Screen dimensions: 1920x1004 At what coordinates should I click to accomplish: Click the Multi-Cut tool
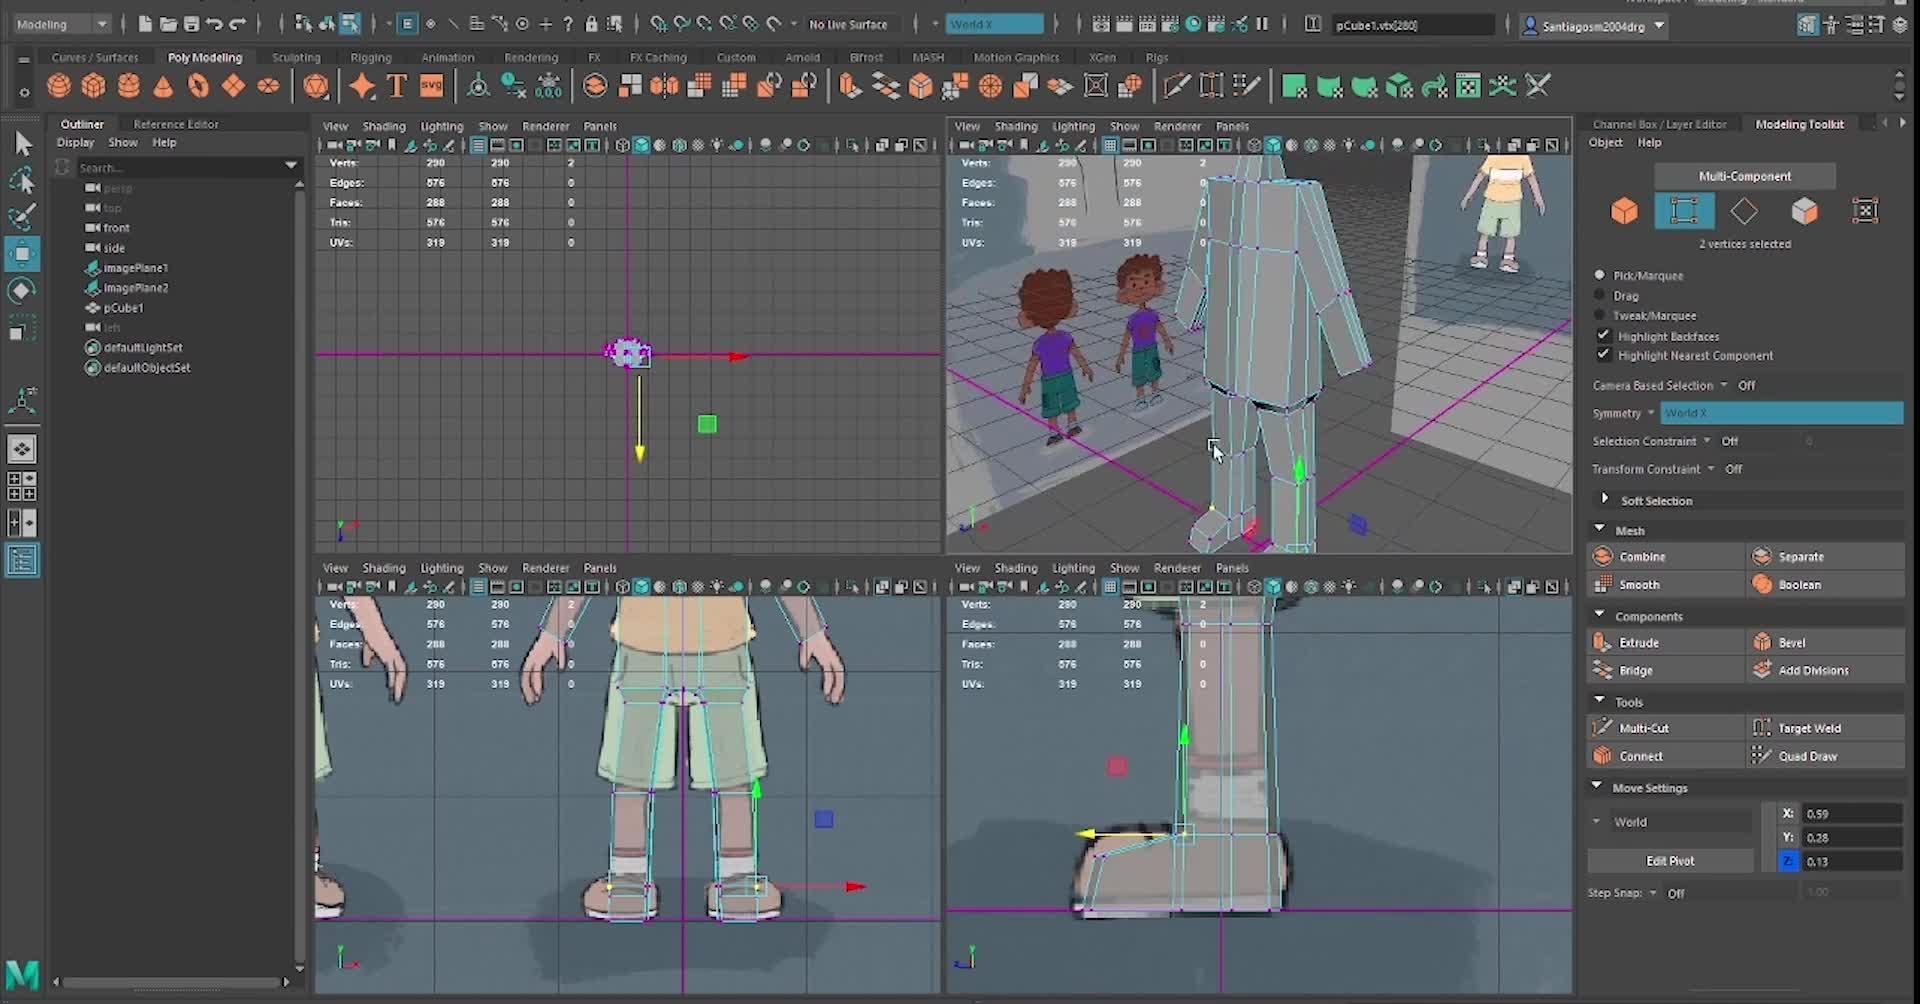[x=1643, y=728]
